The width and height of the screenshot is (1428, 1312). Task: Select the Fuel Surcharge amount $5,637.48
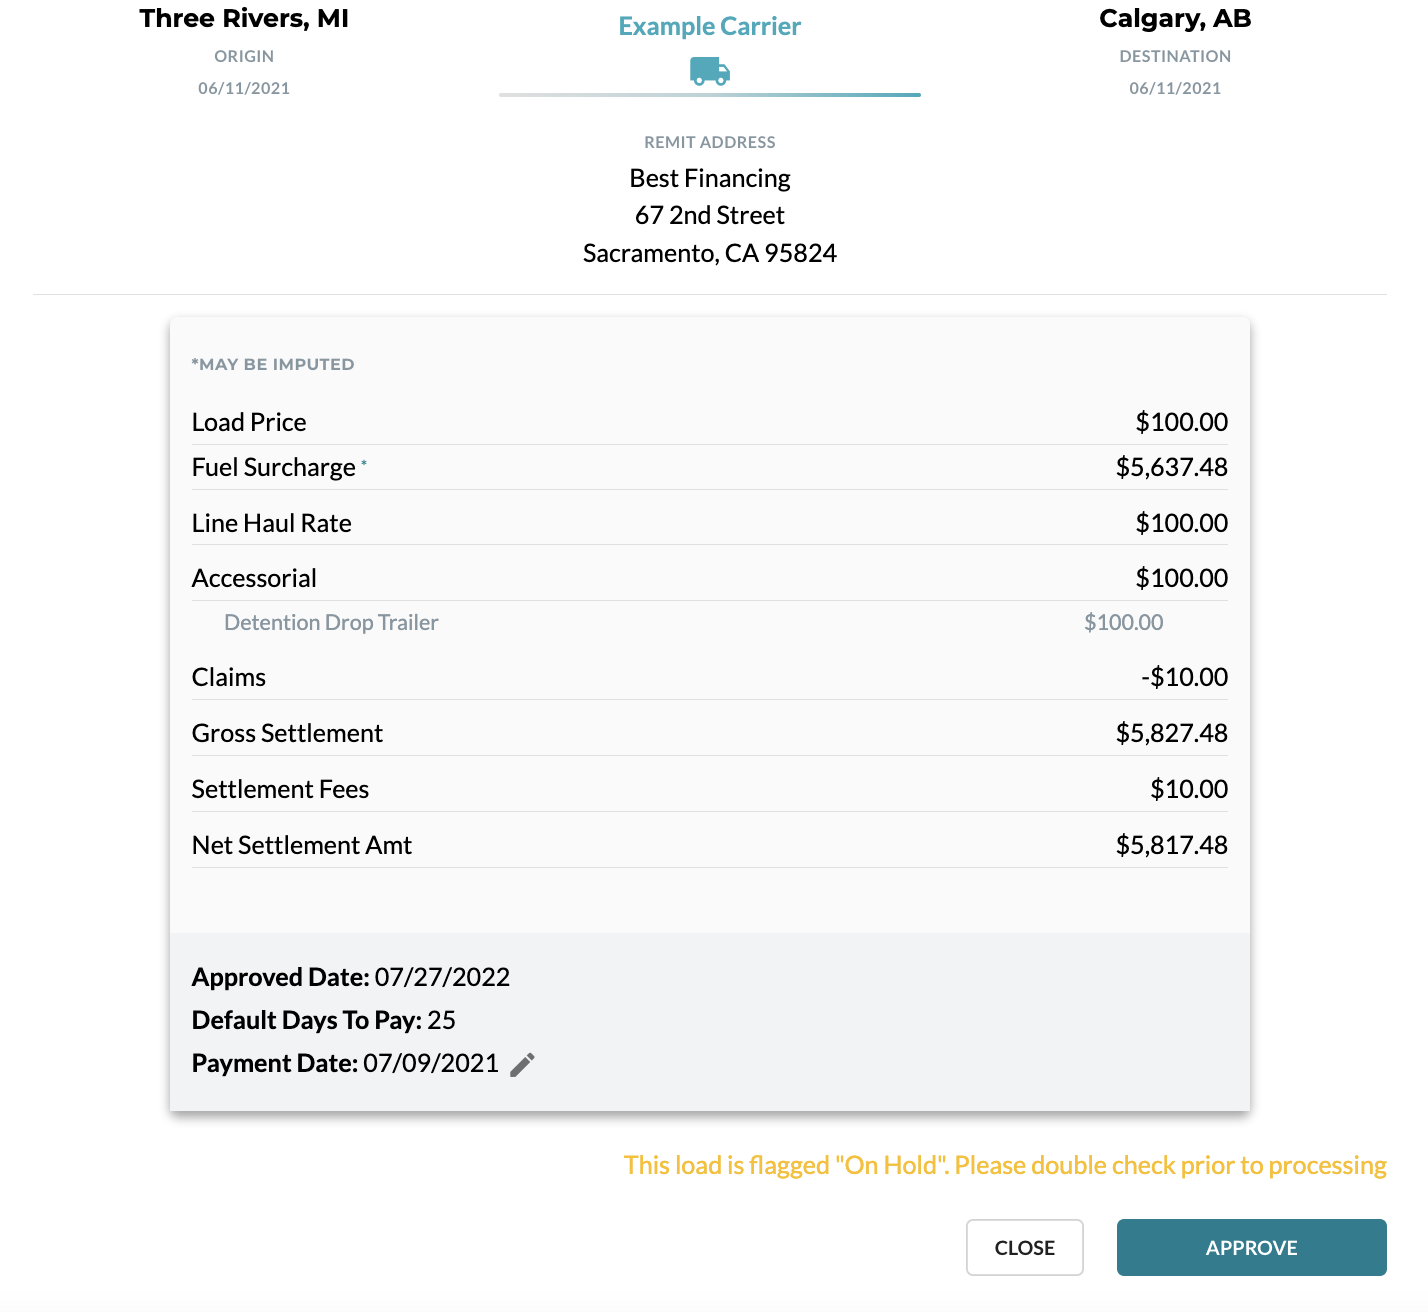pyautogui.click(x=1172, y=467)
